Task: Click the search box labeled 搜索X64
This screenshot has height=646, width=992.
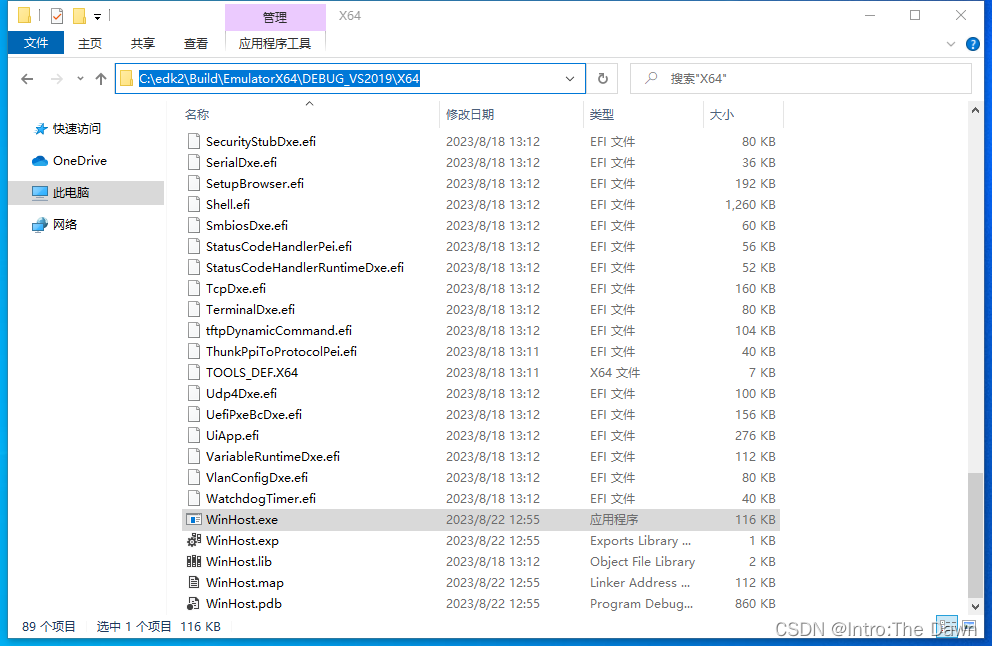Action: pyautogui.click(x=800, y=78)
